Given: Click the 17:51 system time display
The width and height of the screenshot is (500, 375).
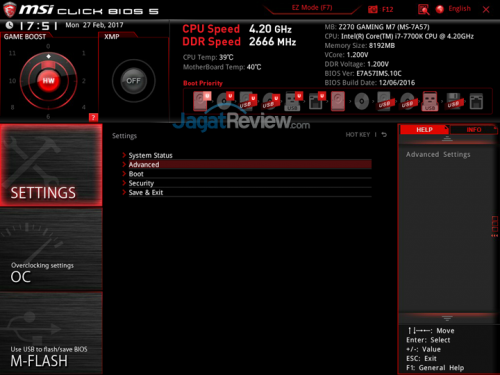Looking at the screenshot, I should 39,25.
